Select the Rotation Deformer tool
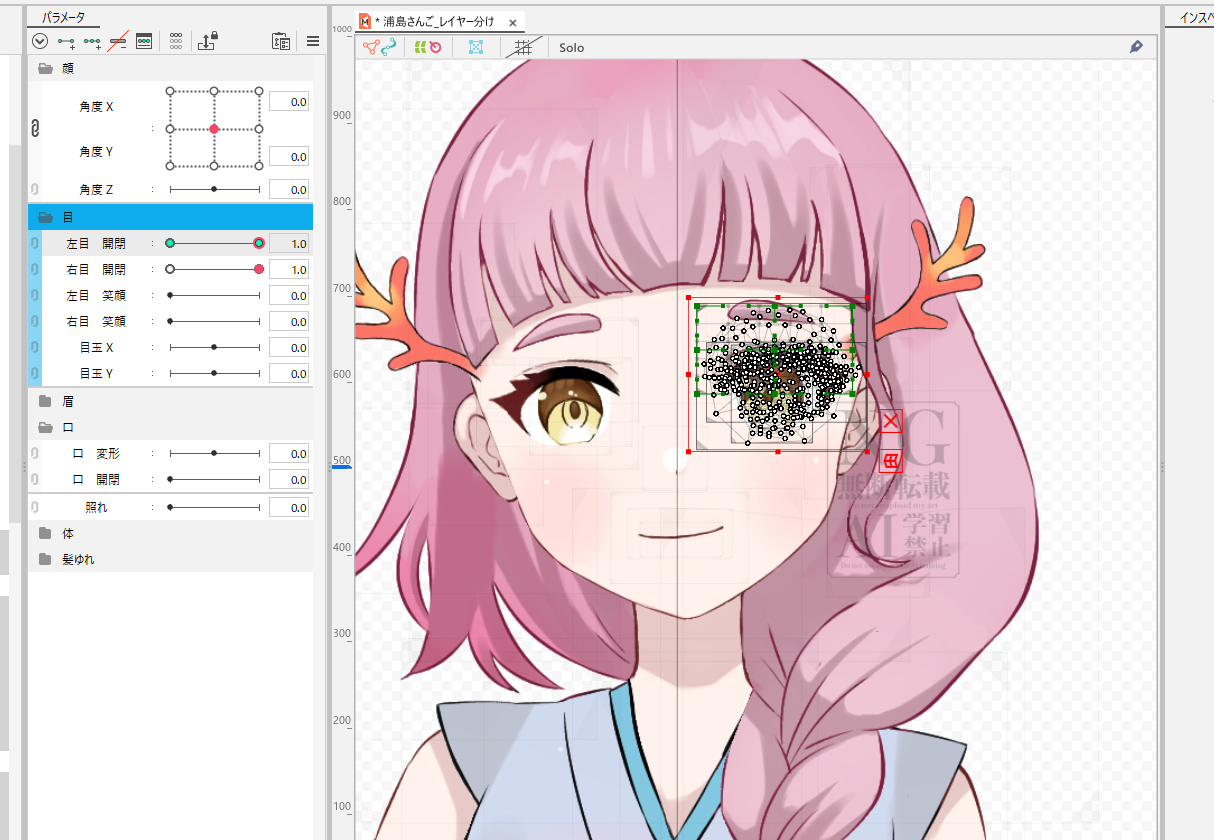 pyautogui.click(x=437, y=46)
